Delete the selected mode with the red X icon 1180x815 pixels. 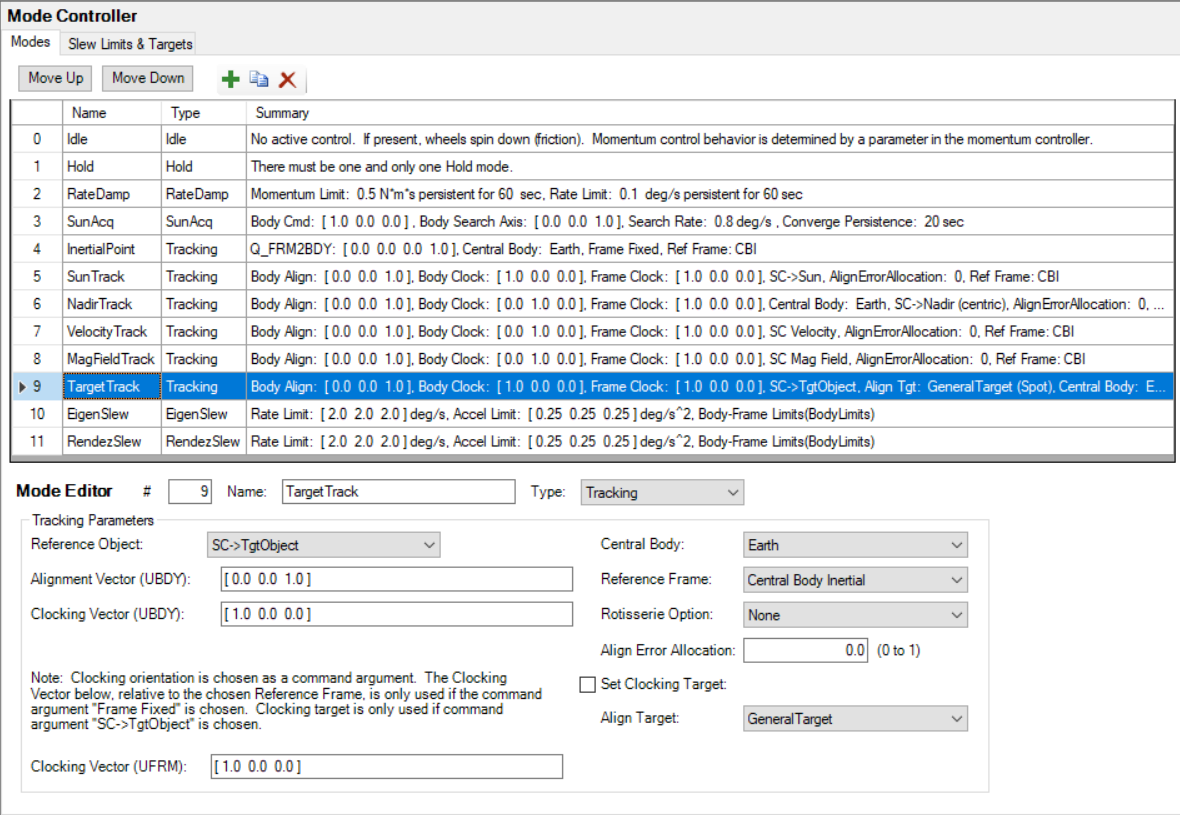click(x=288, y=79)
